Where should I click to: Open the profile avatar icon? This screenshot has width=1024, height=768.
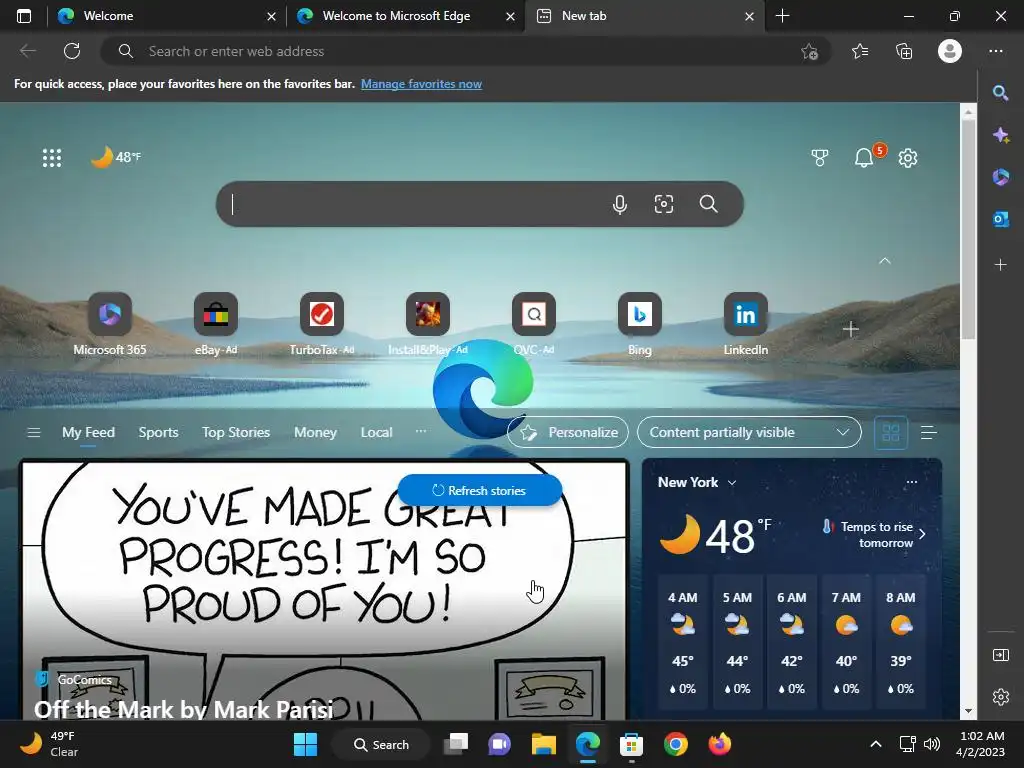950,51
